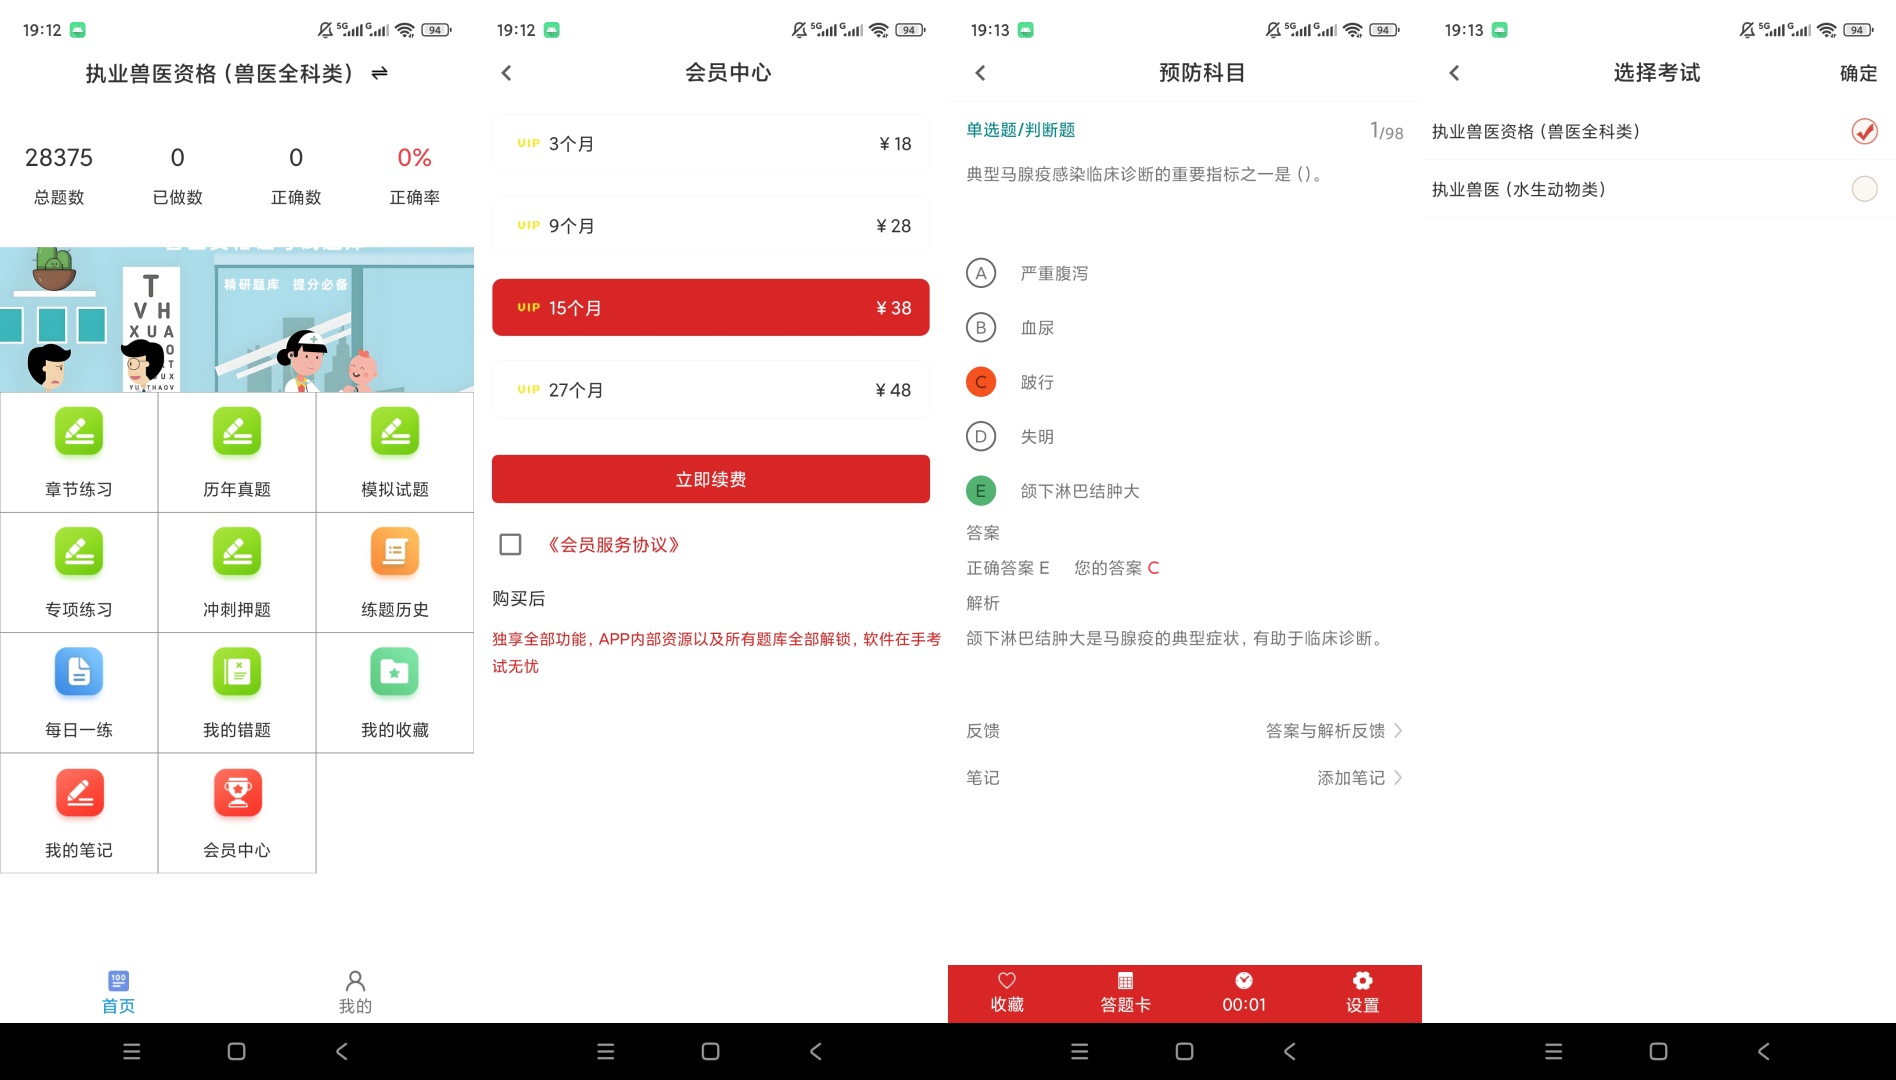This screenshot has height=1080, width=1896.
Task: Open 我的错题 wrong questions icon
Action: [237, 672]
